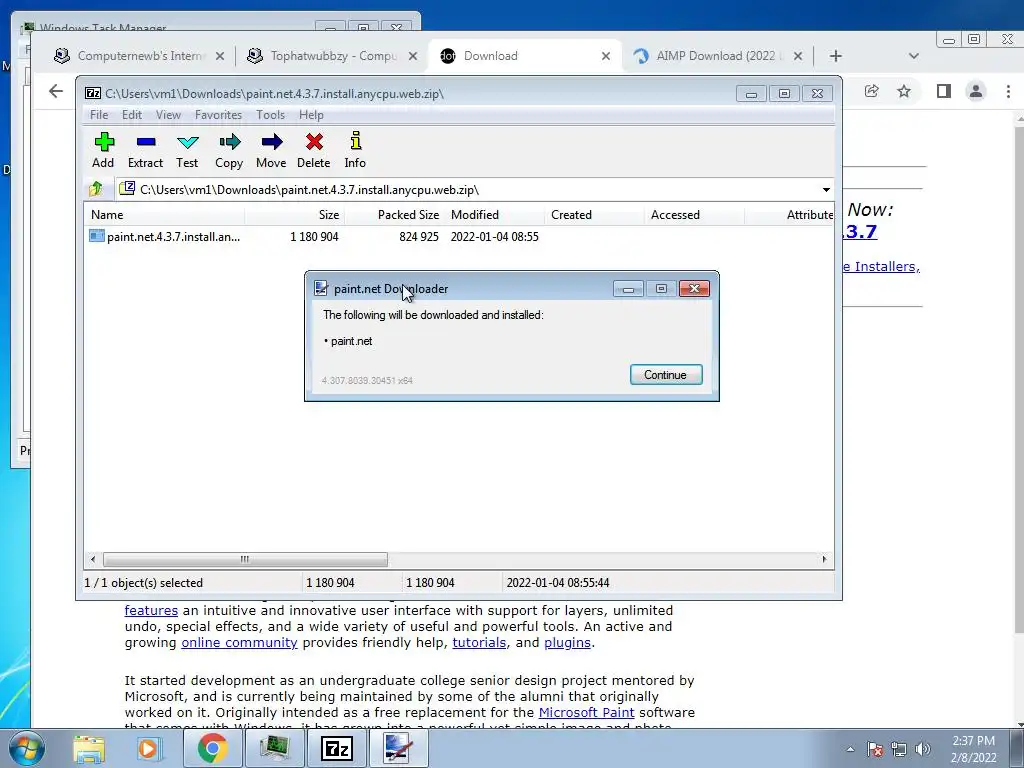1024x768 pixels.
Task: Open the Help menu in 7-Zip
Action: (x=311, y=115)
